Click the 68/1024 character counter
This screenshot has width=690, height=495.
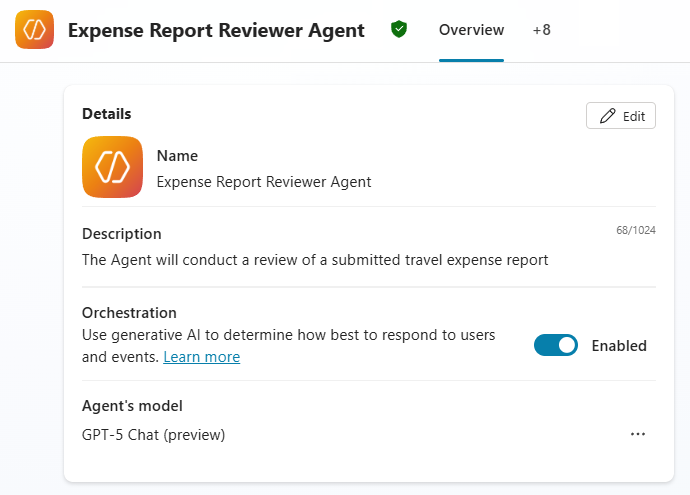click(x=636, y=231)
